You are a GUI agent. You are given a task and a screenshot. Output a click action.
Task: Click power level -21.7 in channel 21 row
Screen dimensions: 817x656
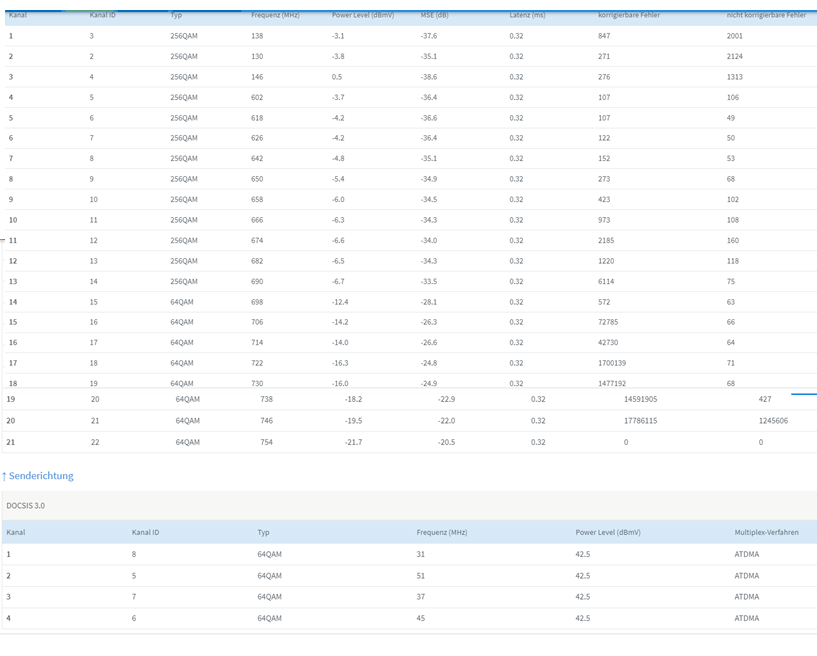pyautogui.click(x=353, y=442)
